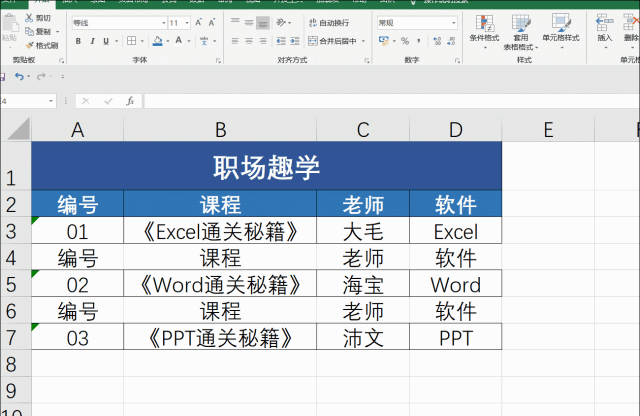The height and width of the screenshot is (416, 640).
Task: Open the font size 11 dropdown
Action: [187, 23]
